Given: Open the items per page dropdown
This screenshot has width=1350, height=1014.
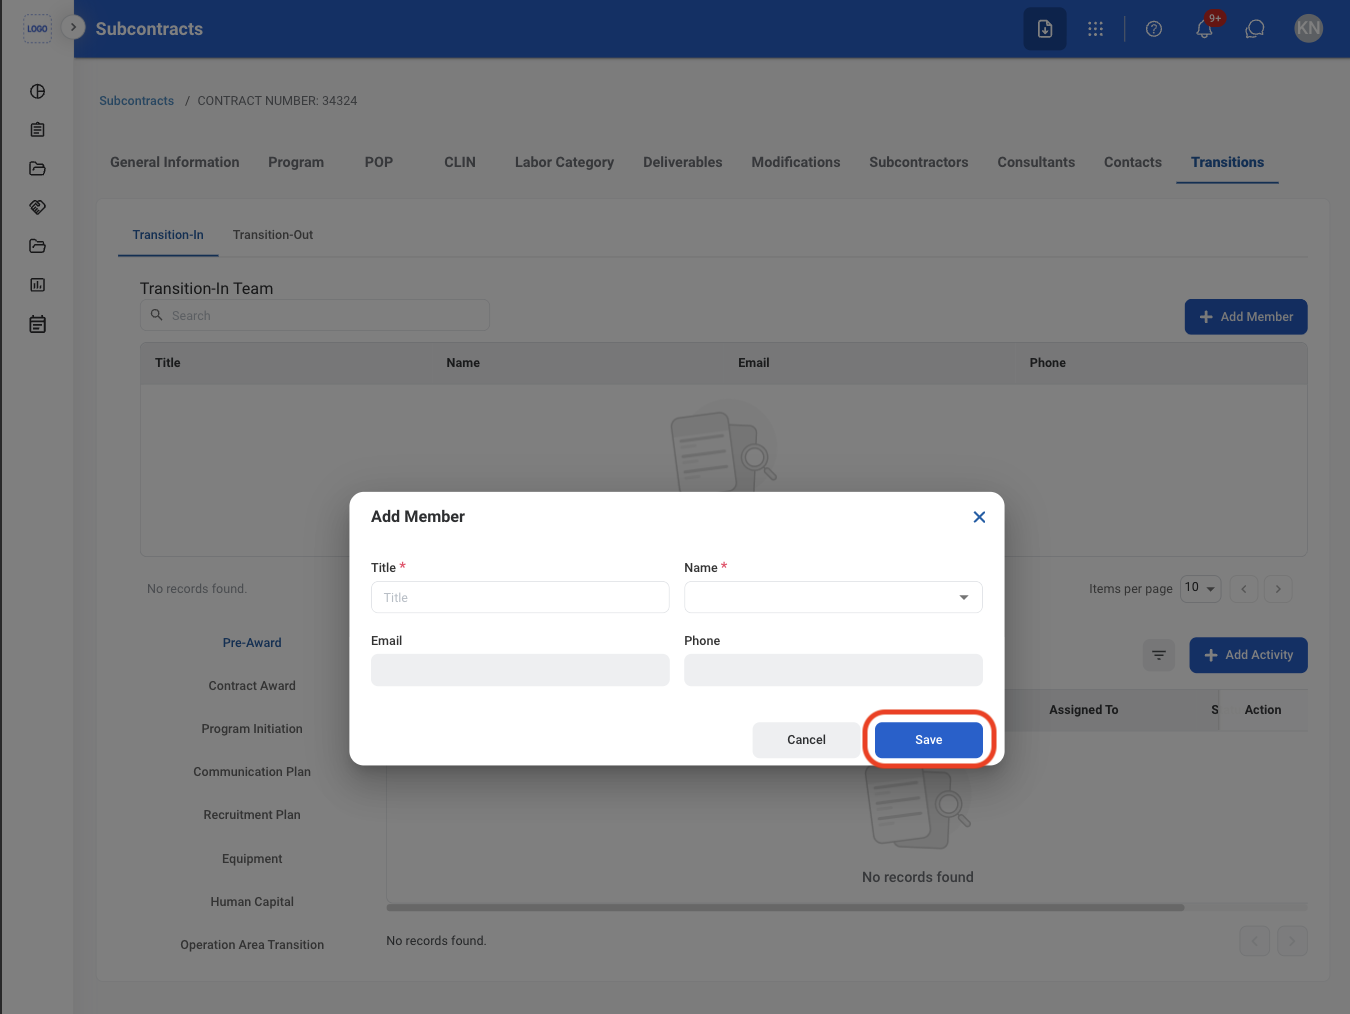Looking at the screenshot, I should coord(1200,588).
